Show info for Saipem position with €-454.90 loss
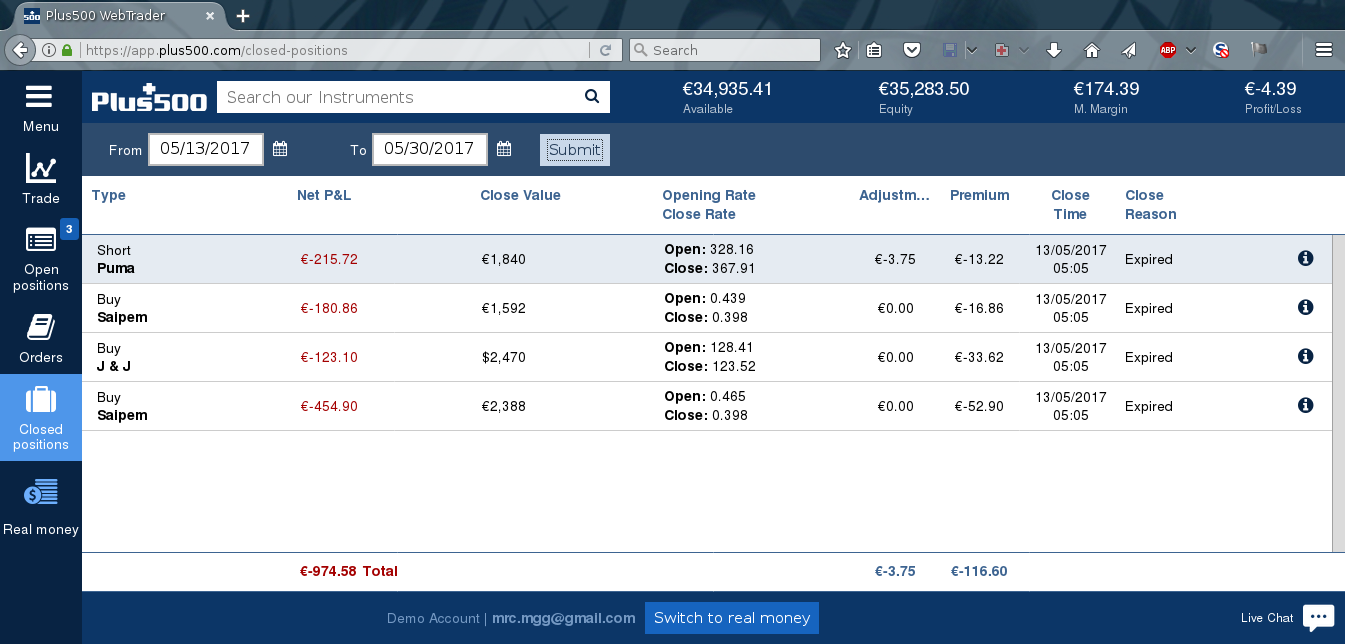The height and width of the screenshot is (644, 1345). pos(1305,405)
